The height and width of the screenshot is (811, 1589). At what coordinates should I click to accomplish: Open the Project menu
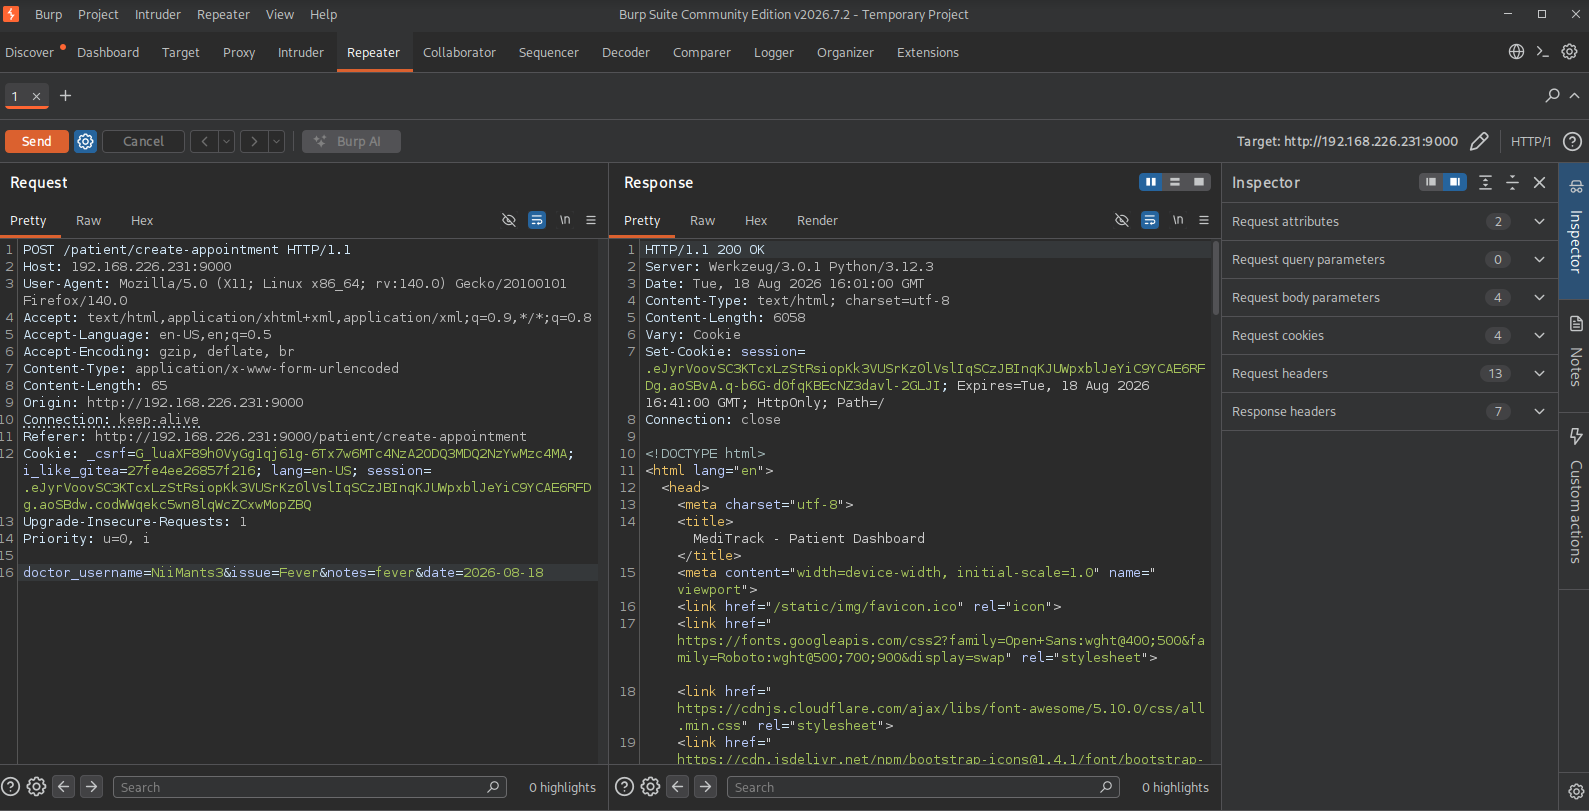click(98, 14)
